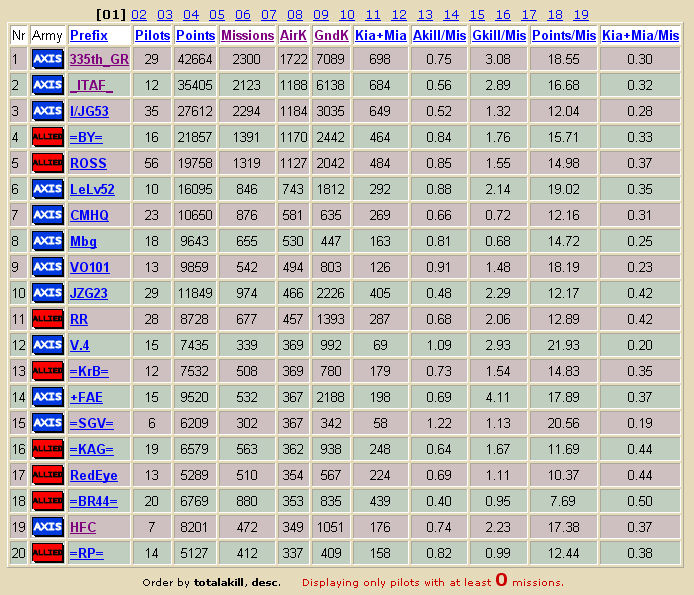Click the AXIS badge beside =SGV=
The image size is (694, 595).
pyautogui.click(x=48, y=423)
